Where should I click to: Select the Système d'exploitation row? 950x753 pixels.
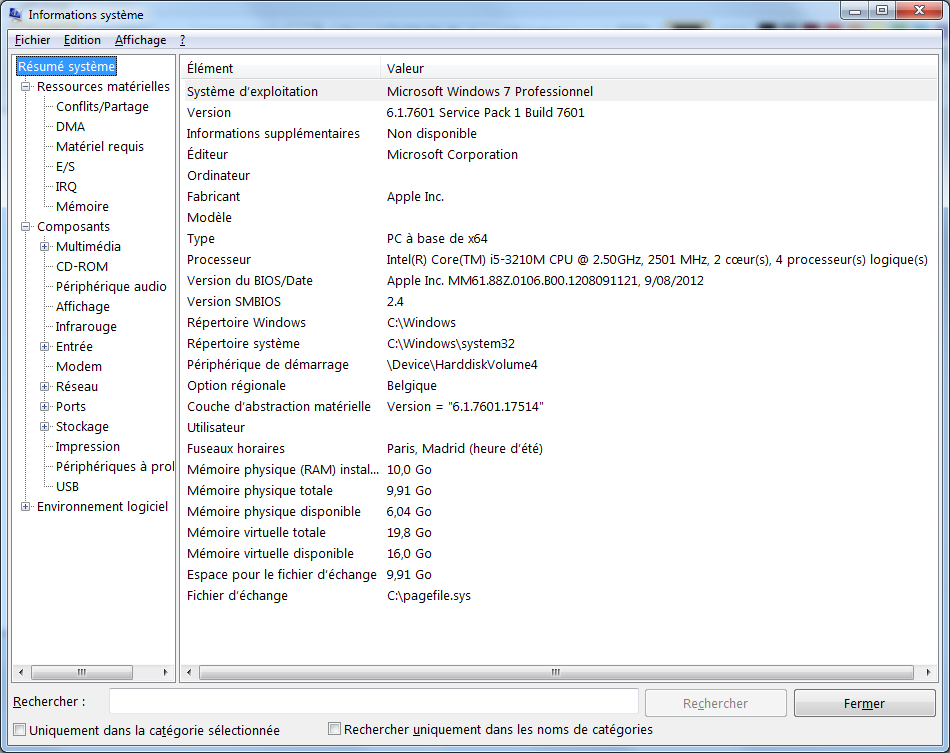point(559,91)
